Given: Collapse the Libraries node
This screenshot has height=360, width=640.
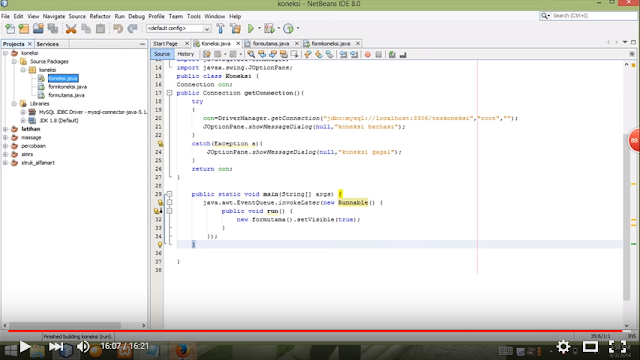Looking at the screenshot, I should [x=14, y=104].
